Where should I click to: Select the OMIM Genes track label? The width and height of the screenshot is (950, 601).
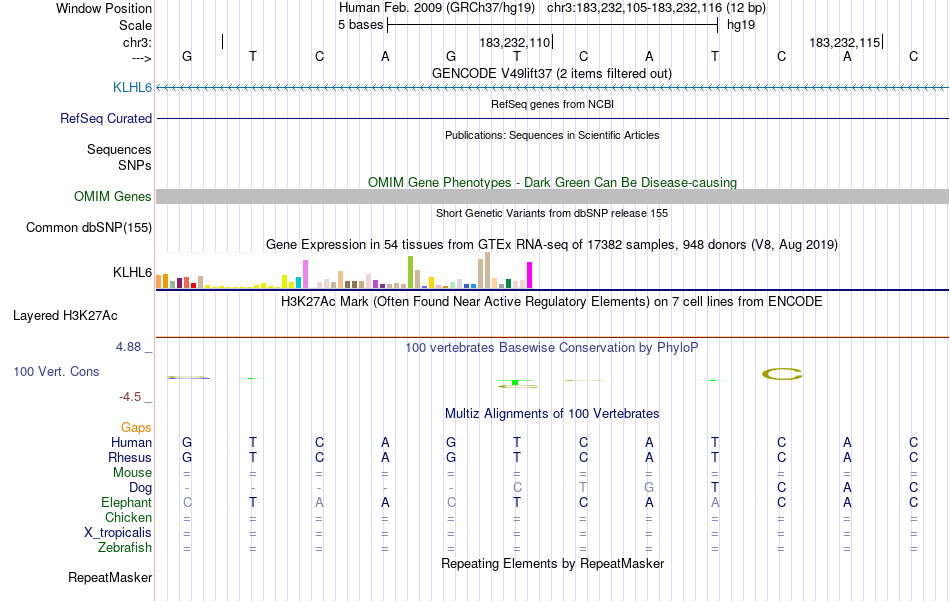112,196
